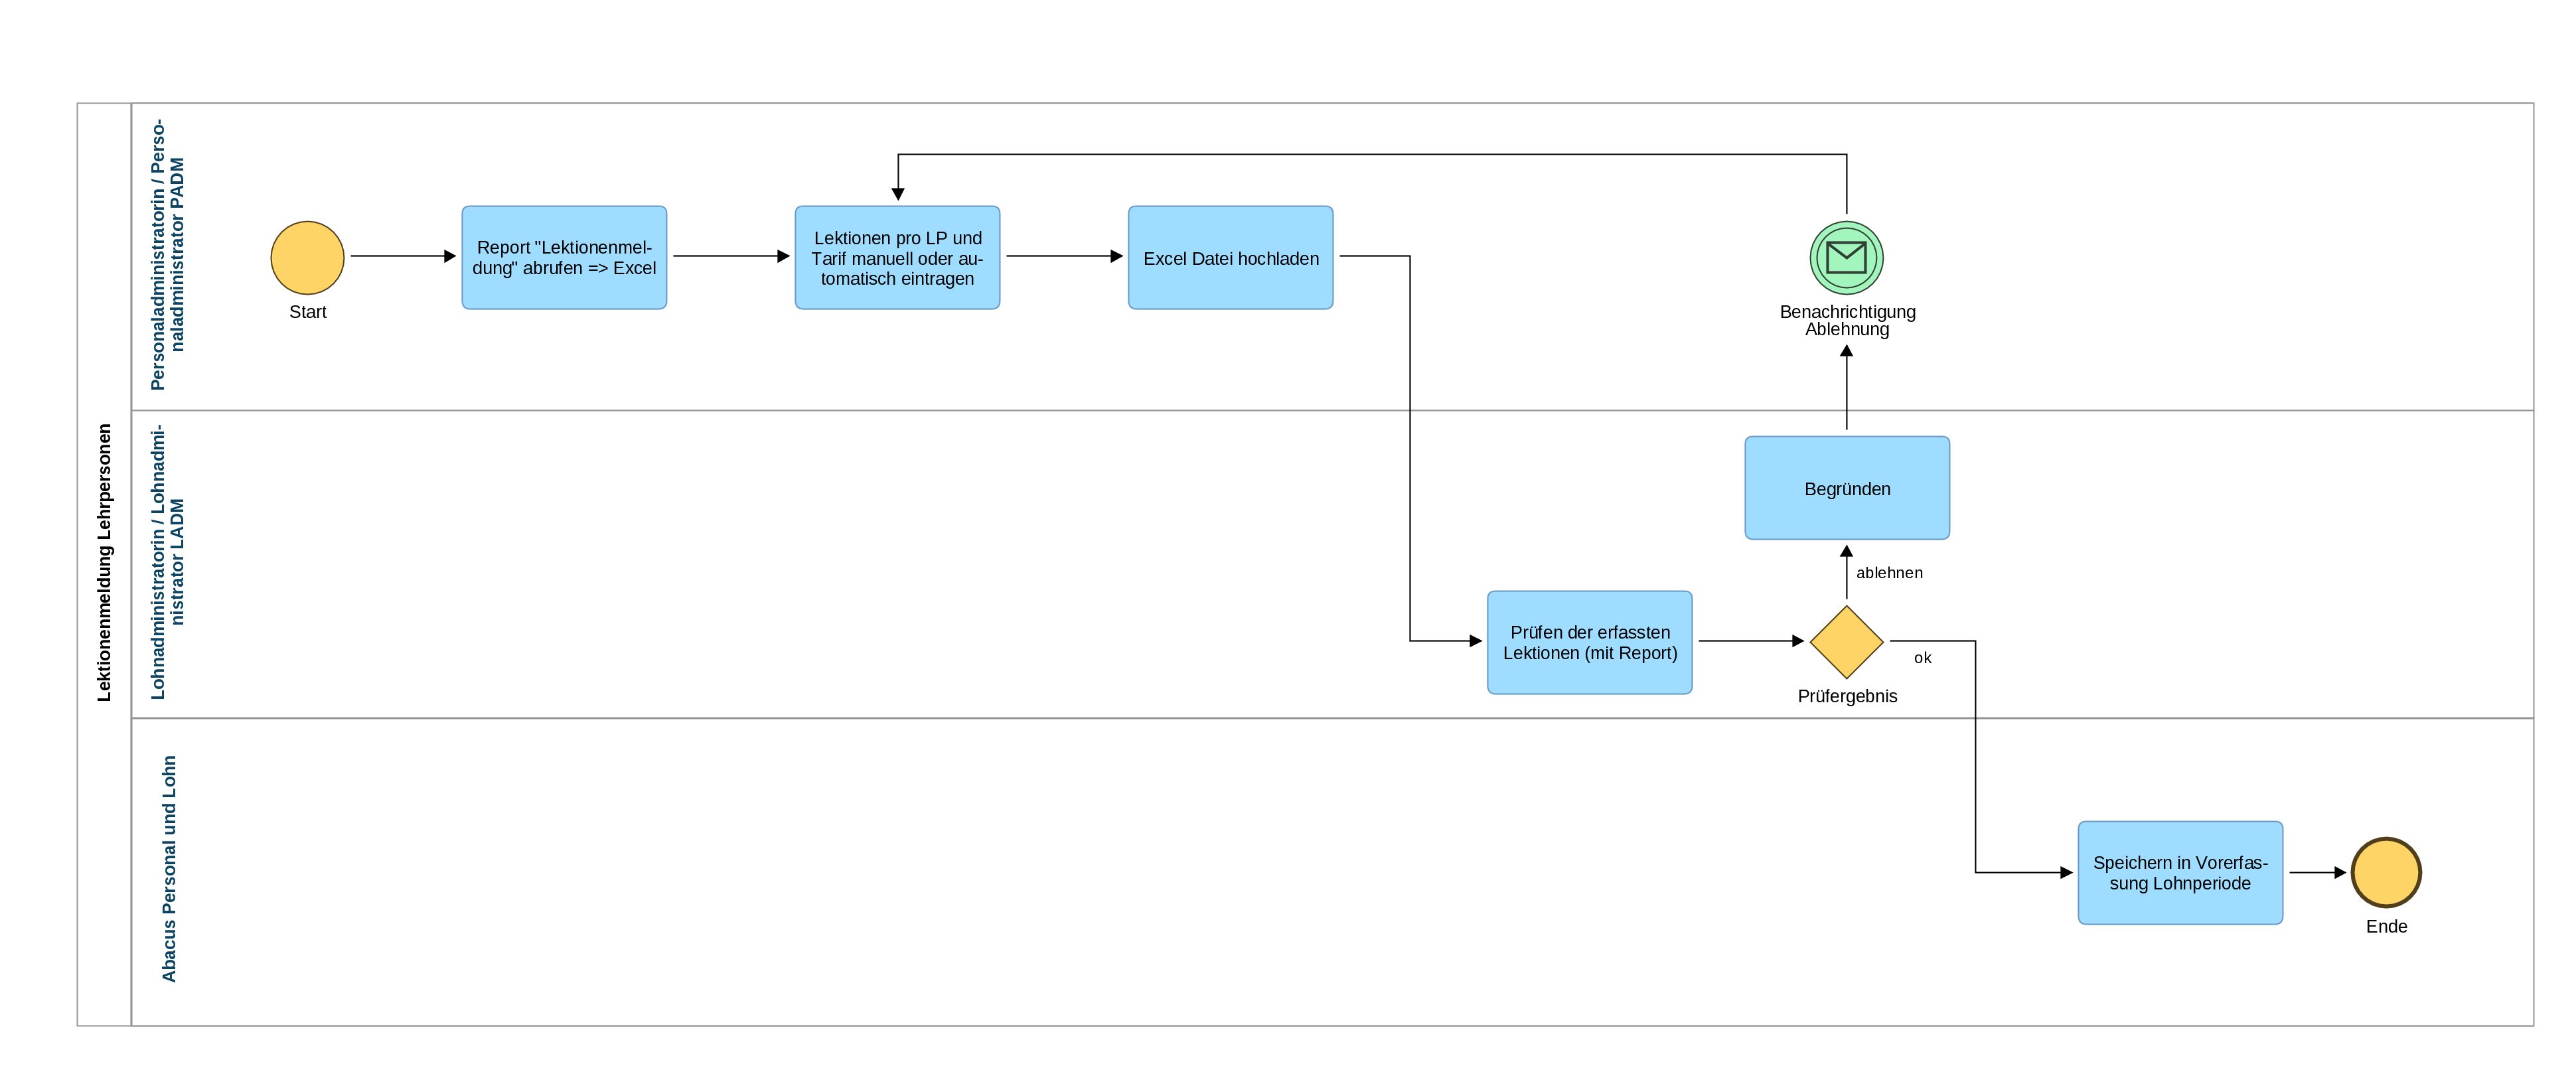Click the Start label text
This screenshot has width=2576, height=1068.
click(307, 311)
